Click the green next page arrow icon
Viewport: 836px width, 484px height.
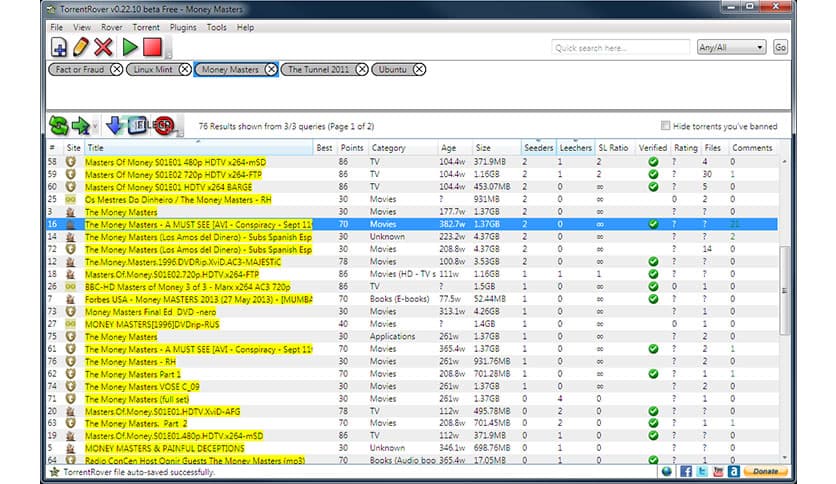[81, 126]
